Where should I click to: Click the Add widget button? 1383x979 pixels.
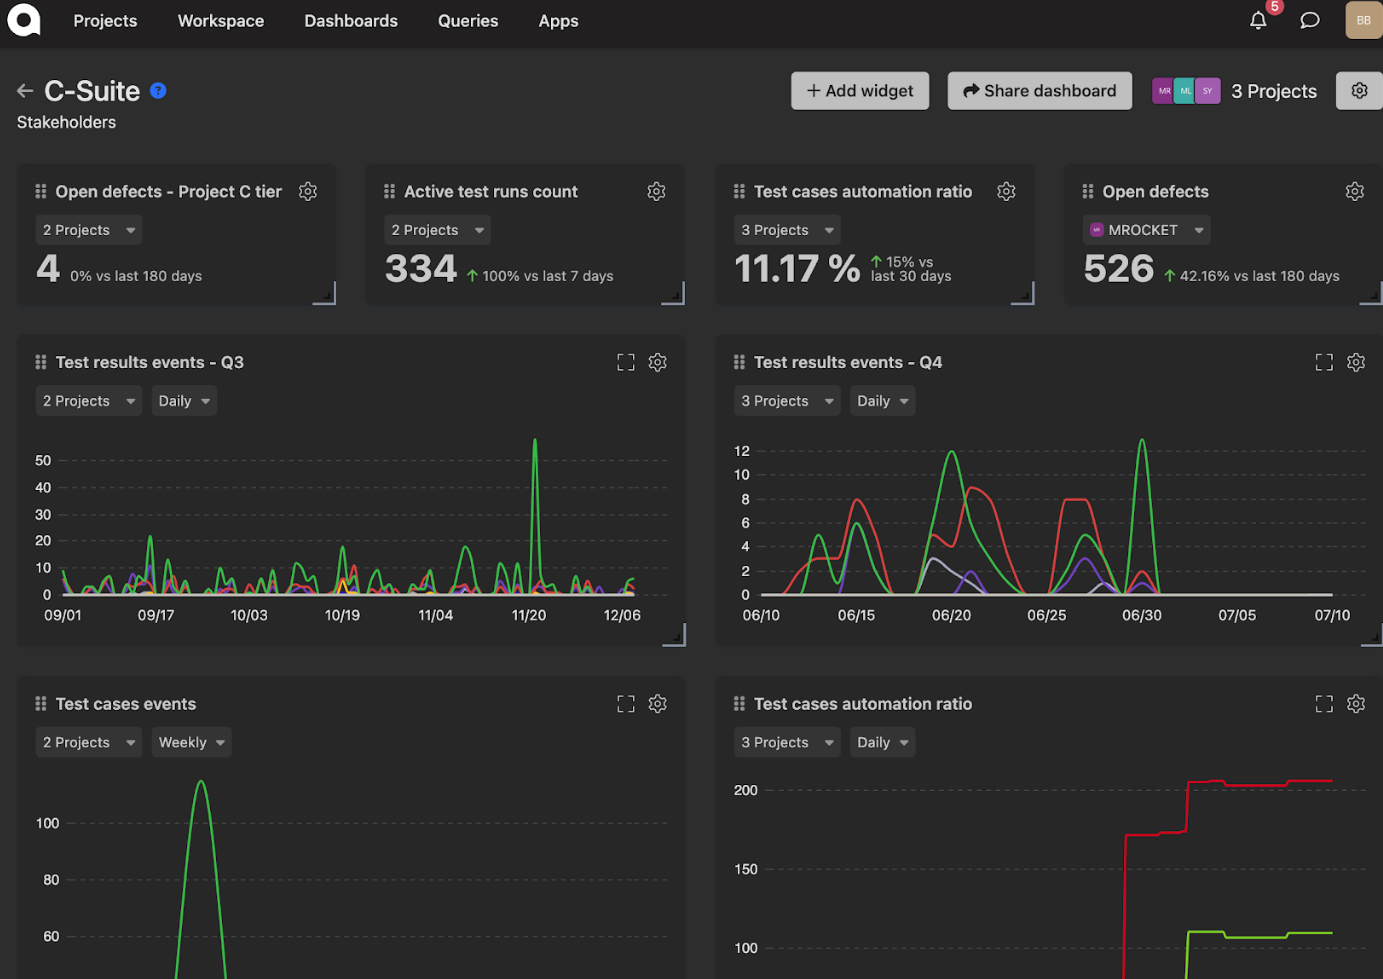(x=859, y=91)
